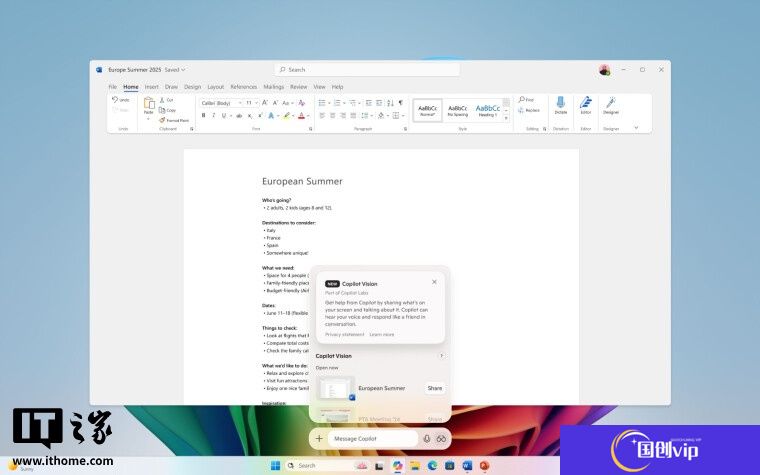Toggle strikethrough formatting

pos(239,115)
